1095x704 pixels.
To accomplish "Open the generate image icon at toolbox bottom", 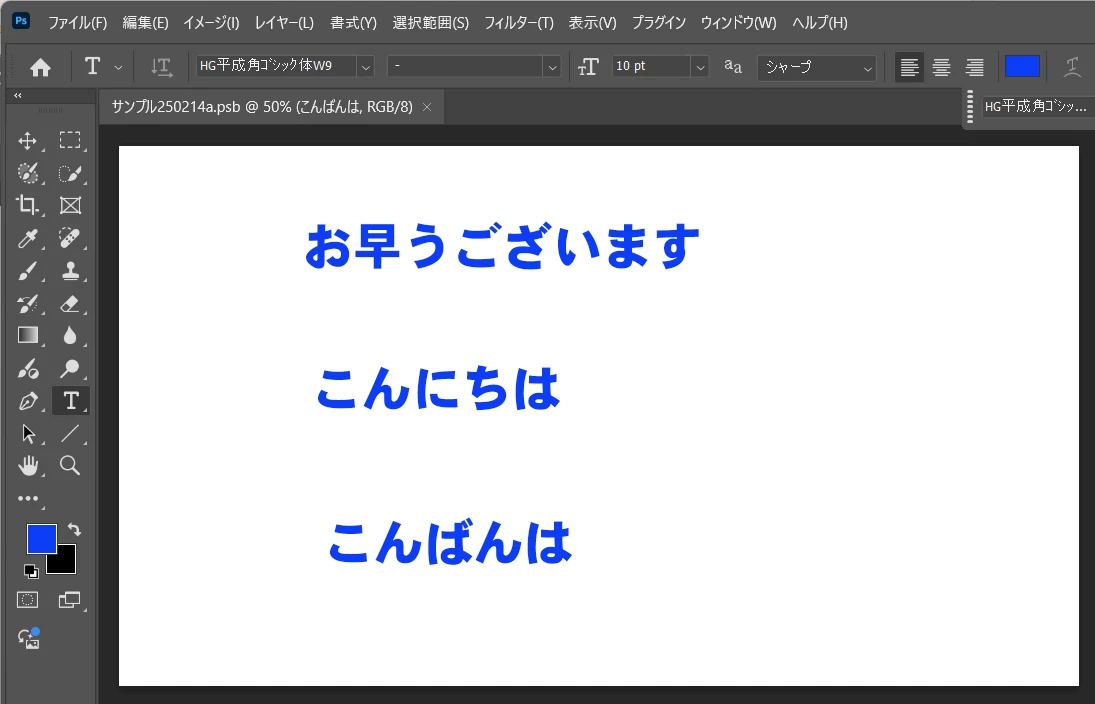I will (x=29, y=638).
